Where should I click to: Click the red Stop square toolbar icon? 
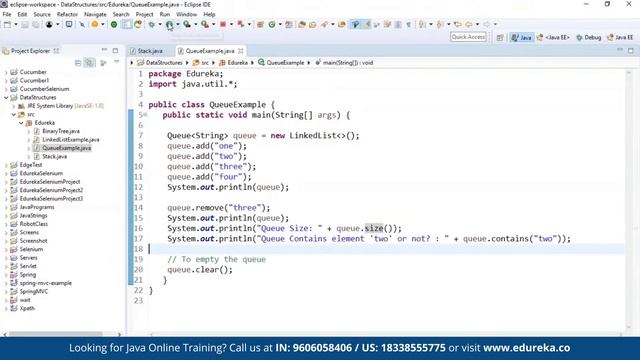pos(223,24)
